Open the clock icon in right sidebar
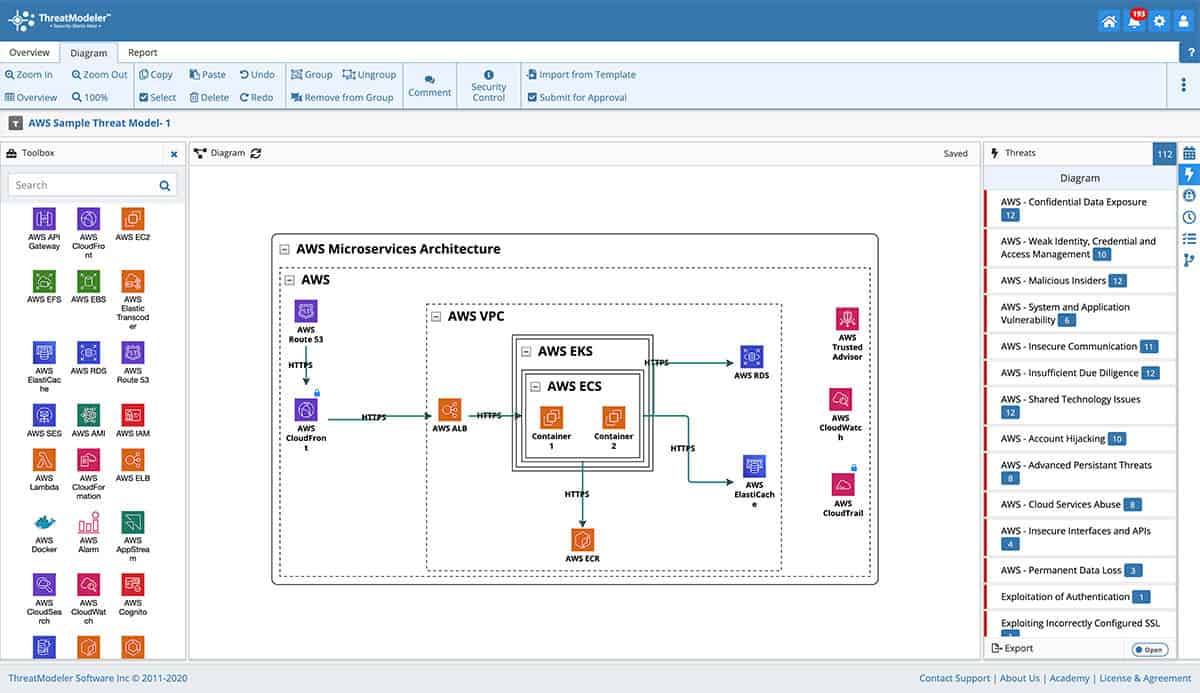This screenshot has width=1200, height=693. click(x=1189, y=217)
